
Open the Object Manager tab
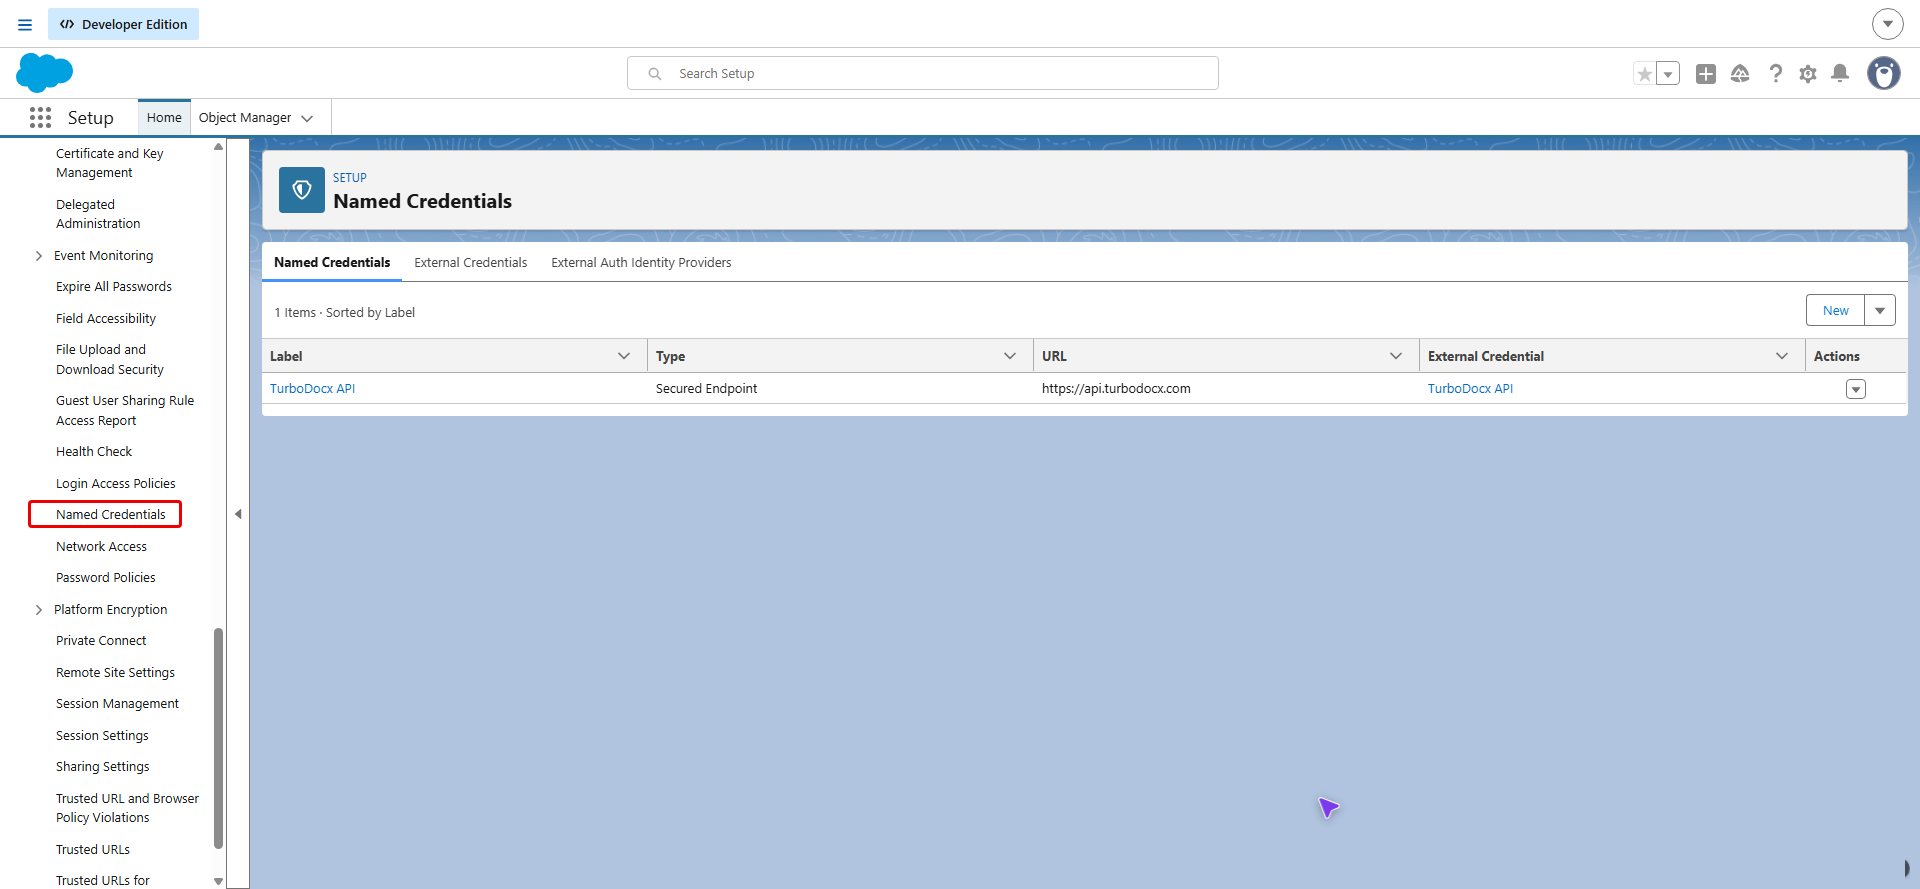(x=245, y=117)
